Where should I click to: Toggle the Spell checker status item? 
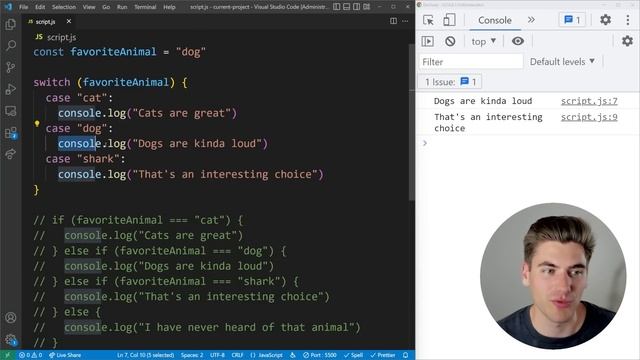coord(353,355)
